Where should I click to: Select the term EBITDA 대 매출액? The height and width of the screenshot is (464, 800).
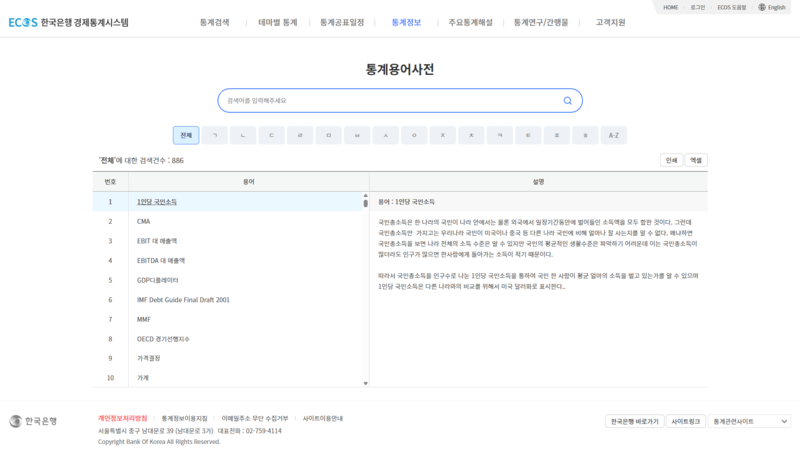pos(161,261)
